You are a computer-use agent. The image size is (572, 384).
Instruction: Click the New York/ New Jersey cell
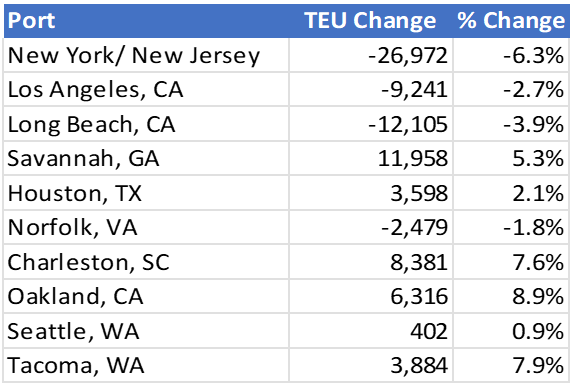146,55
